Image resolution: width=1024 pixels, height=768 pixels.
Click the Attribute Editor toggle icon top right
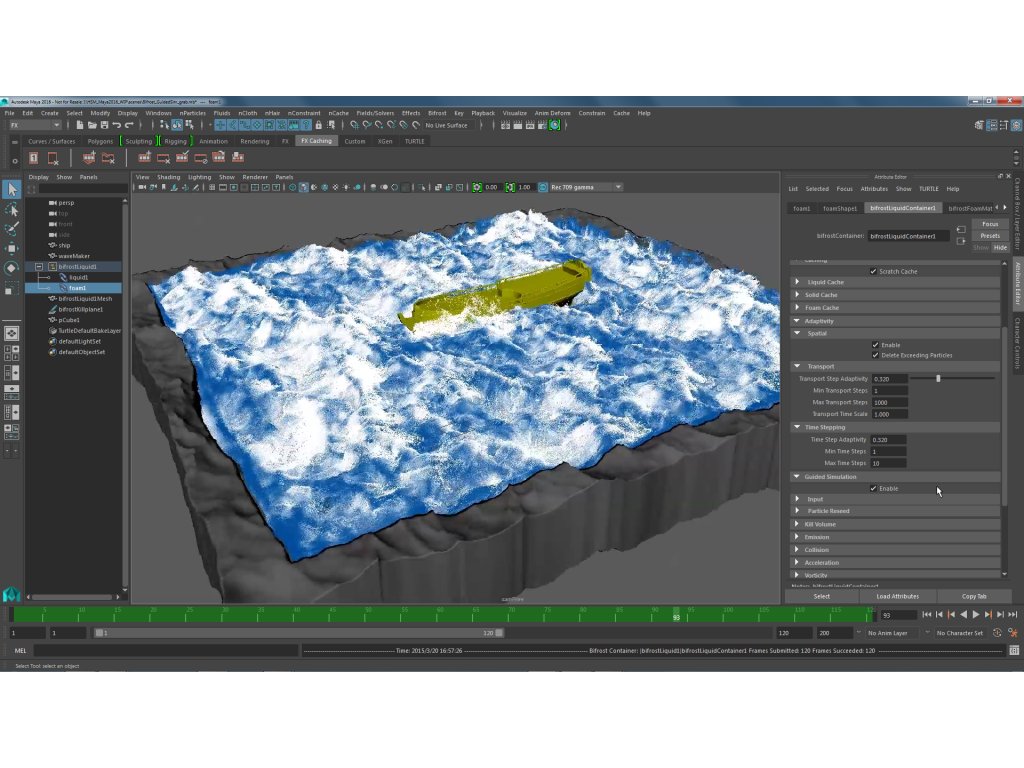[993, 125]
